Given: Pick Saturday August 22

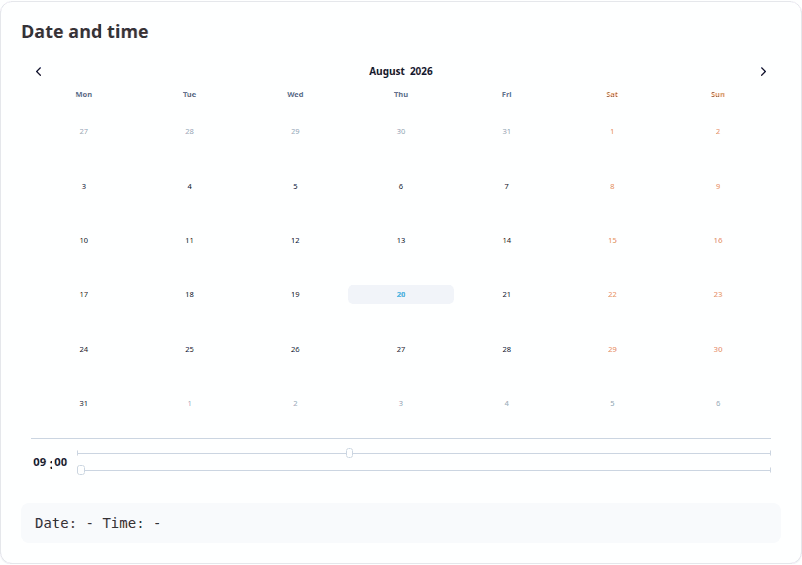Looking at the screenshot, I should click(612, 295).
